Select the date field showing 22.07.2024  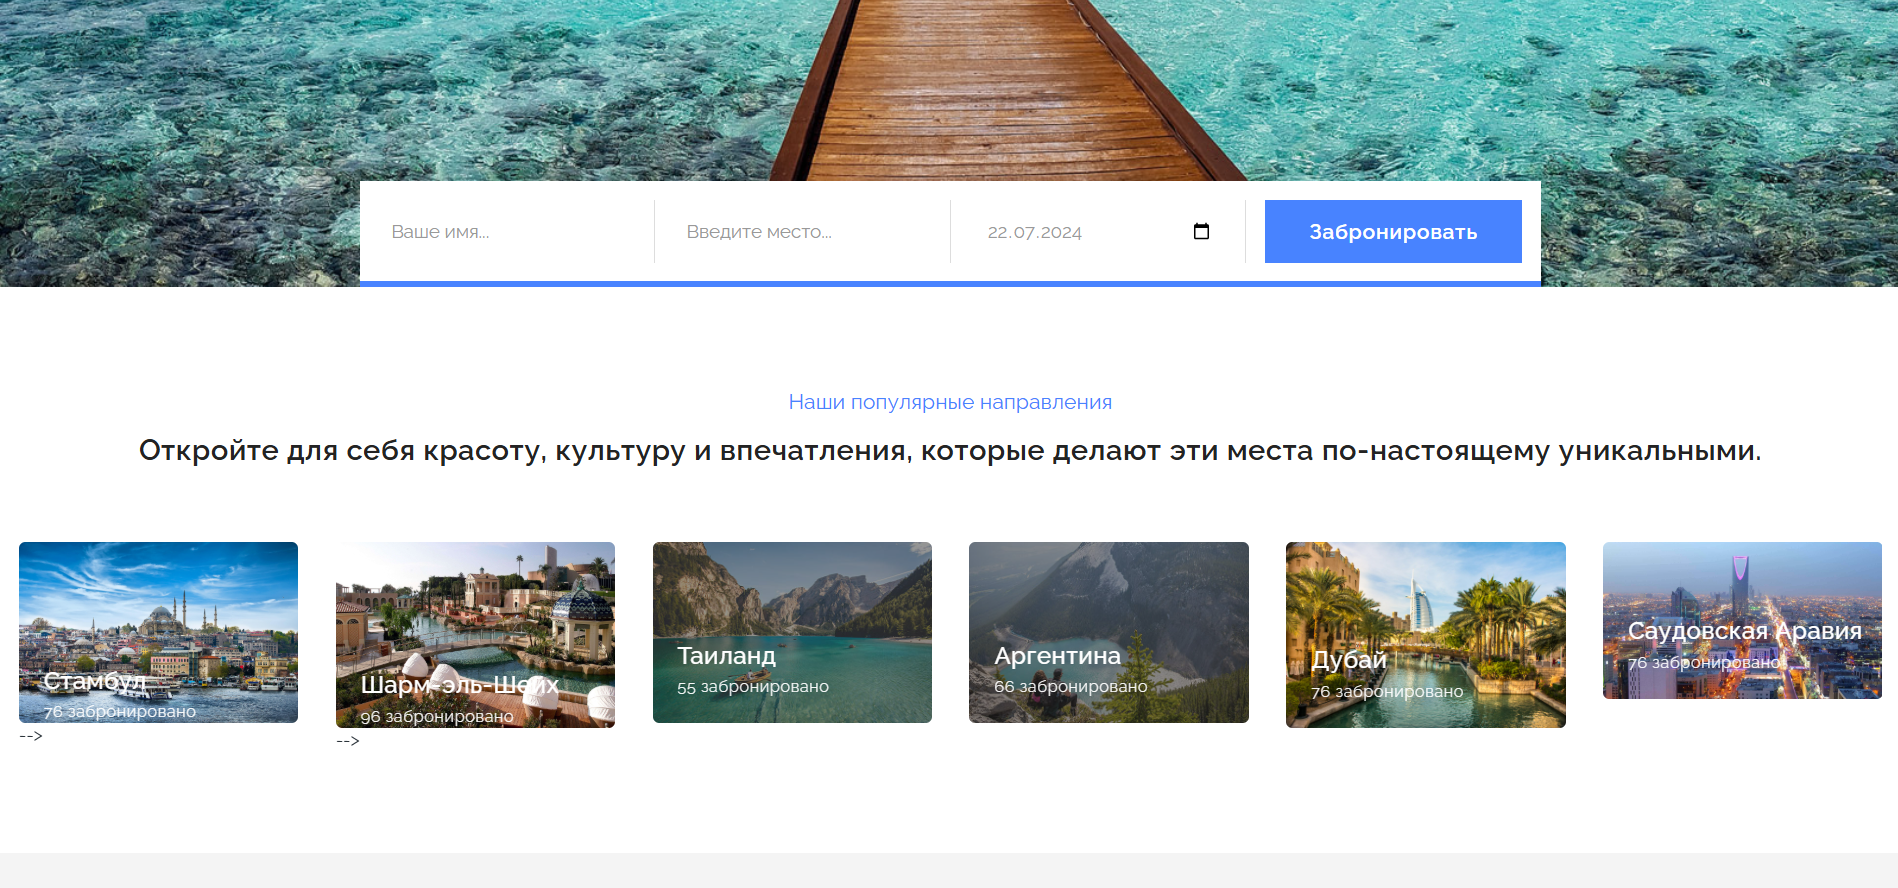pos(1098,232)
